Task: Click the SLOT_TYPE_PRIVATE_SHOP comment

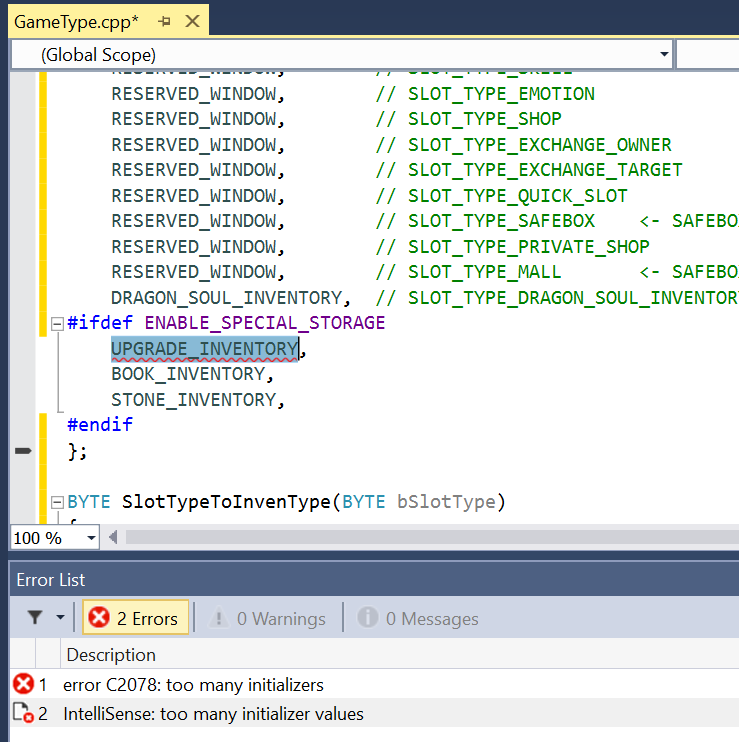Action: click(x=513, y=247)
